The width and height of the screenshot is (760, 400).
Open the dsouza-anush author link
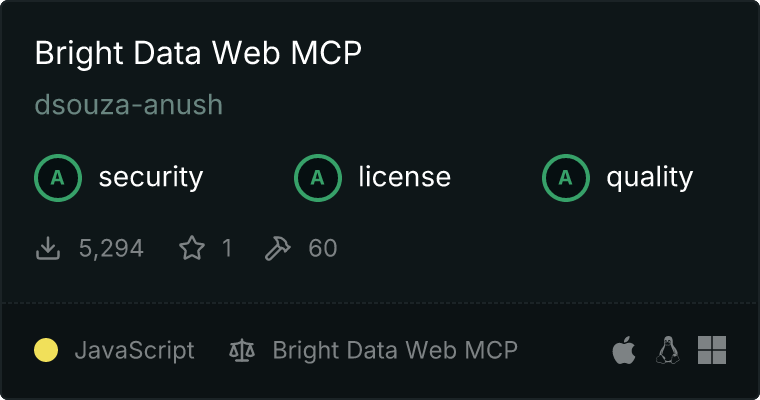128,105
